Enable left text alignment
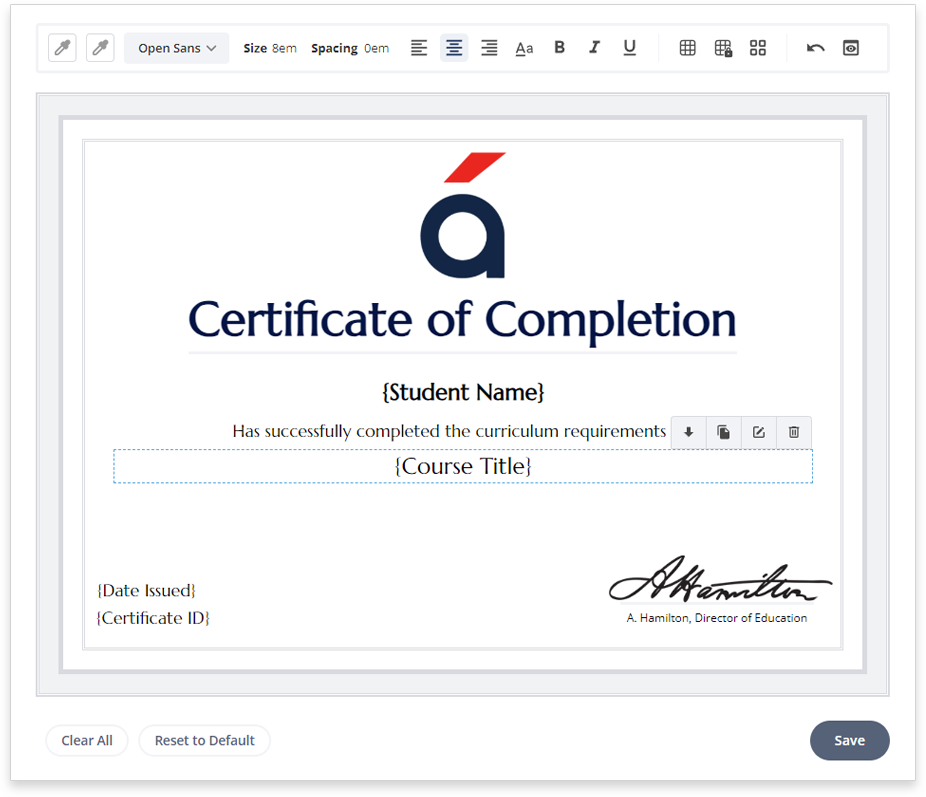The height and width of the screenshot is (797, 926). pos(419,47)
